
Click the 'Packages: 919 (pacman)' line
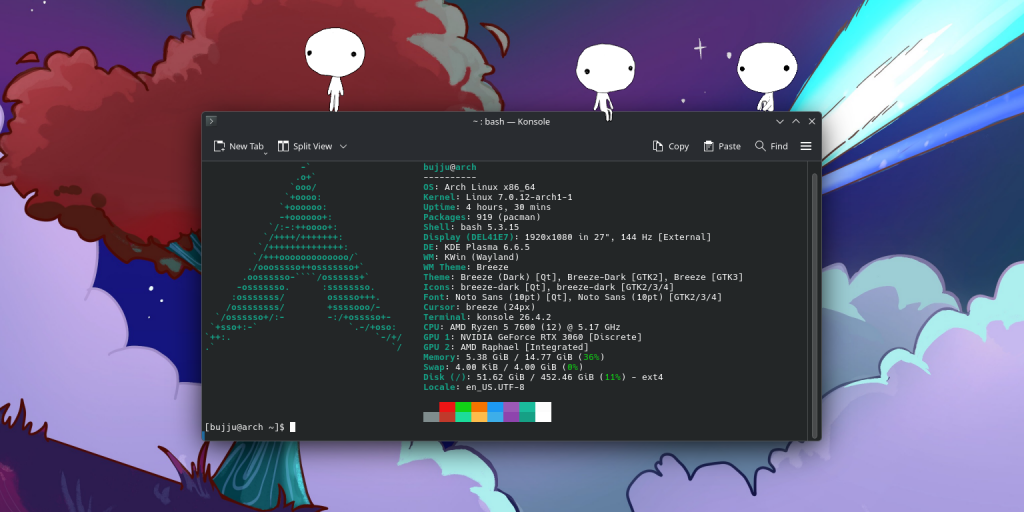481,217
